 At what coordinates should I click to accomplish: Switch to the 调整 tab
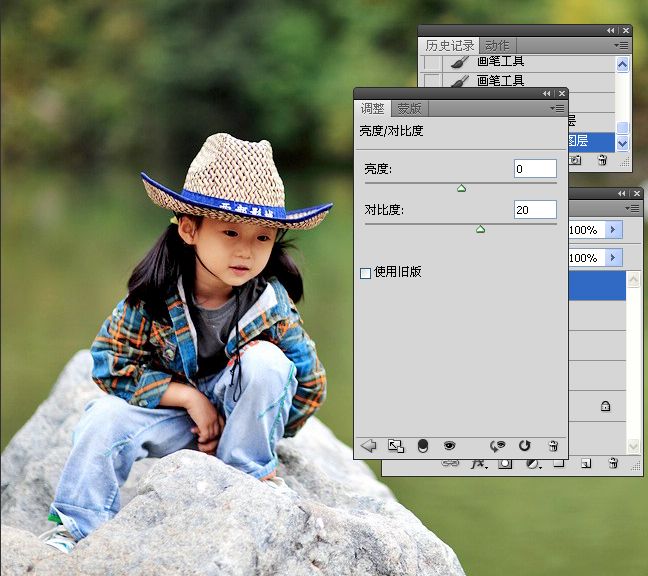(372, 109)
